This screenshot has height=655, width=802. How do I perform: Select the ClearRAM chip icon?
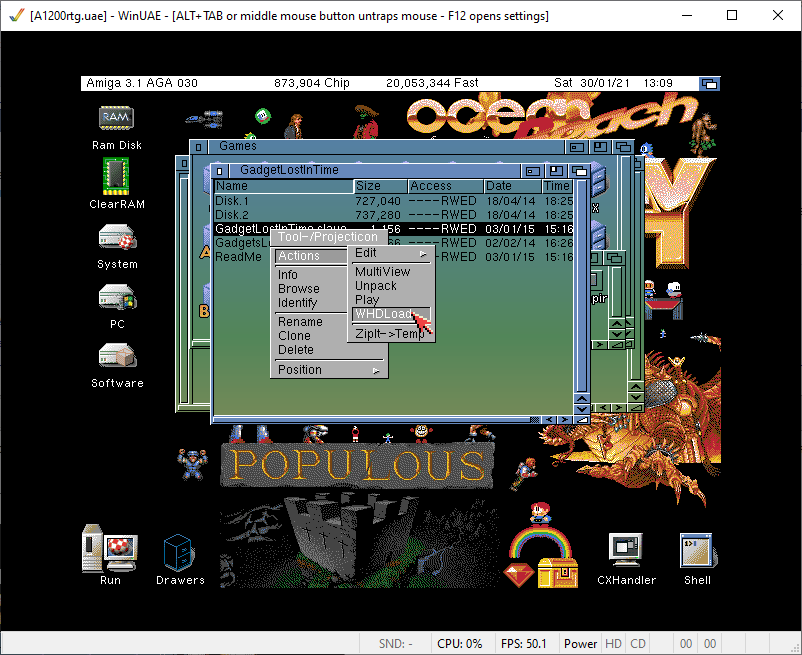pyautogui.click(x=116, y=176)
